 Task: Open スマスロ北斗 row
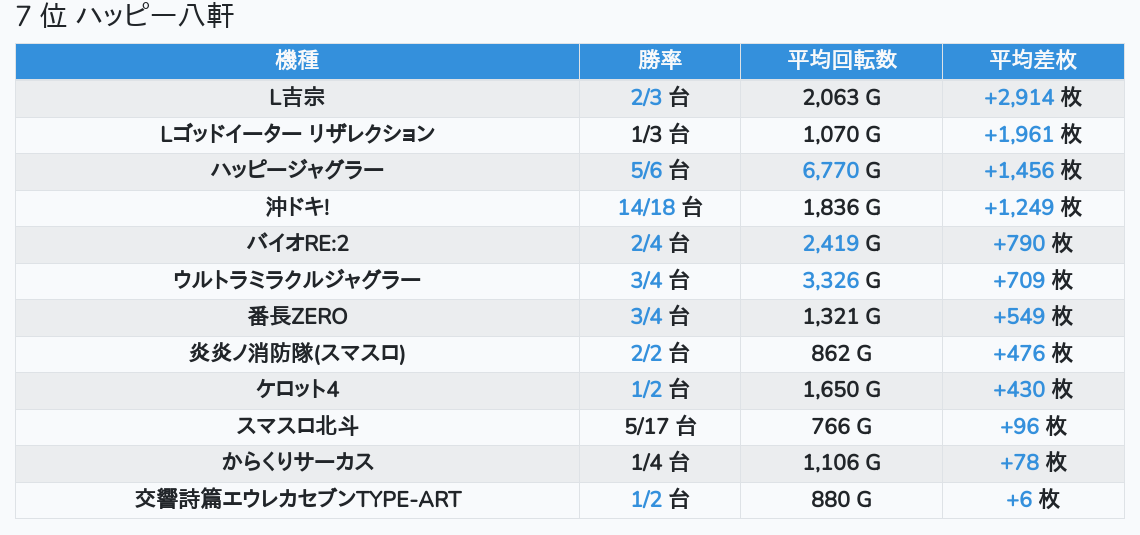570,427
